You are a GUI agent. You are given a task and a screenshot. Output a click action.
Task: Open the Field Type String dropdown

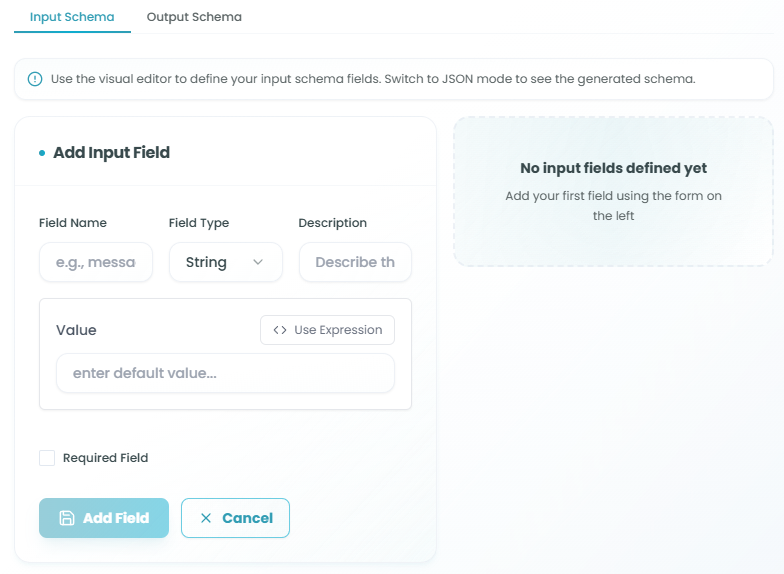[225, 262]
